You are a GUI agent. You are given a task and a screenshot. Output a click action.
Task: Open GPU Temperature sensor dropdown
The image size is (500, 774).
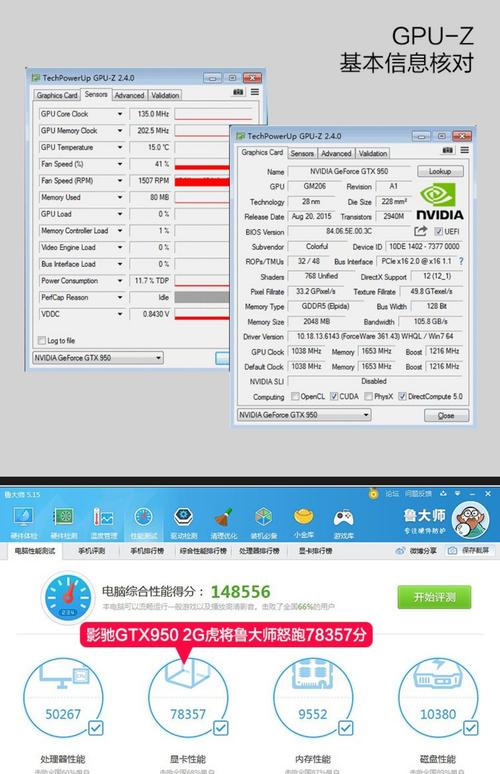pos(120,147)
